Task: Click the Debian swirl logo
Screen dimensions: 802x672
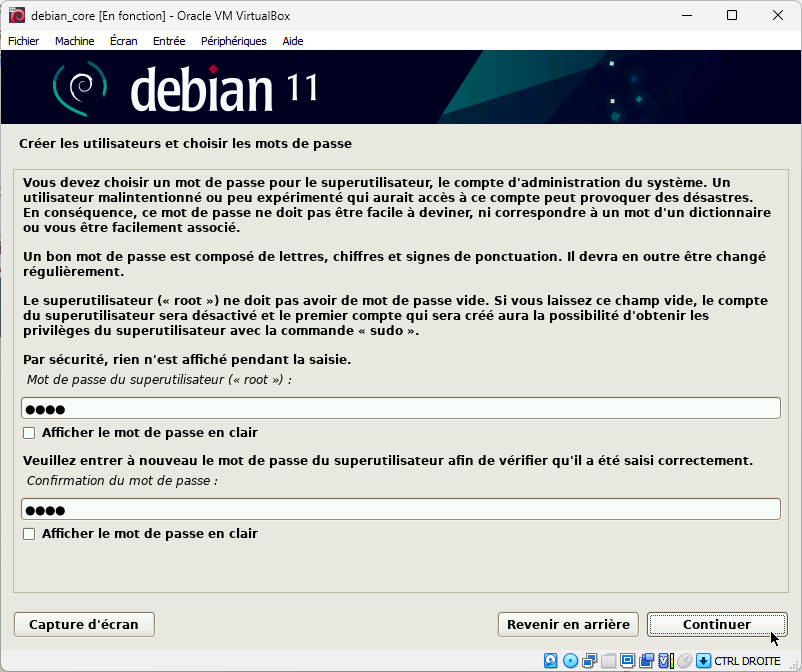Action: coord(80,88)
